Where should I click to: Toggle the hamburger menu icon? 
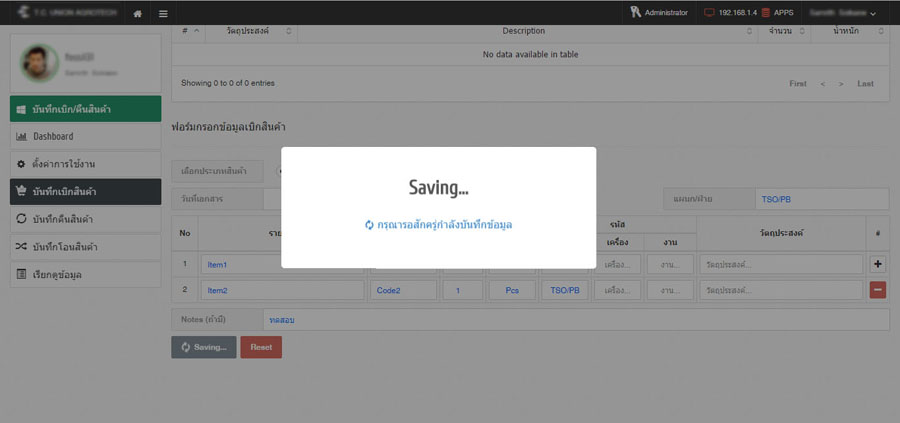[x=164, y=13]
